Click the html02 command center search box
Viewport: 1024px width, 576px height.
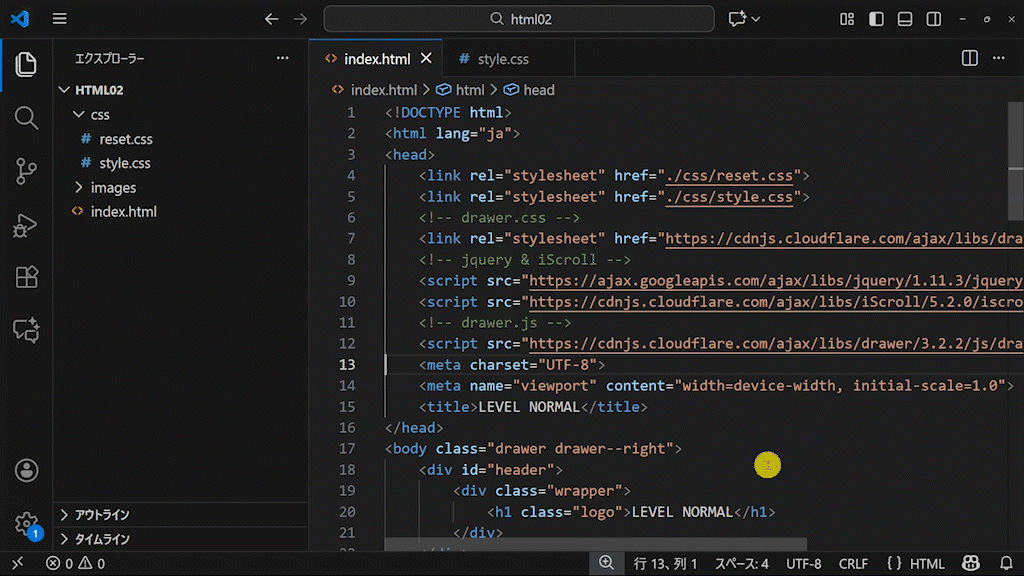[519, 19]
